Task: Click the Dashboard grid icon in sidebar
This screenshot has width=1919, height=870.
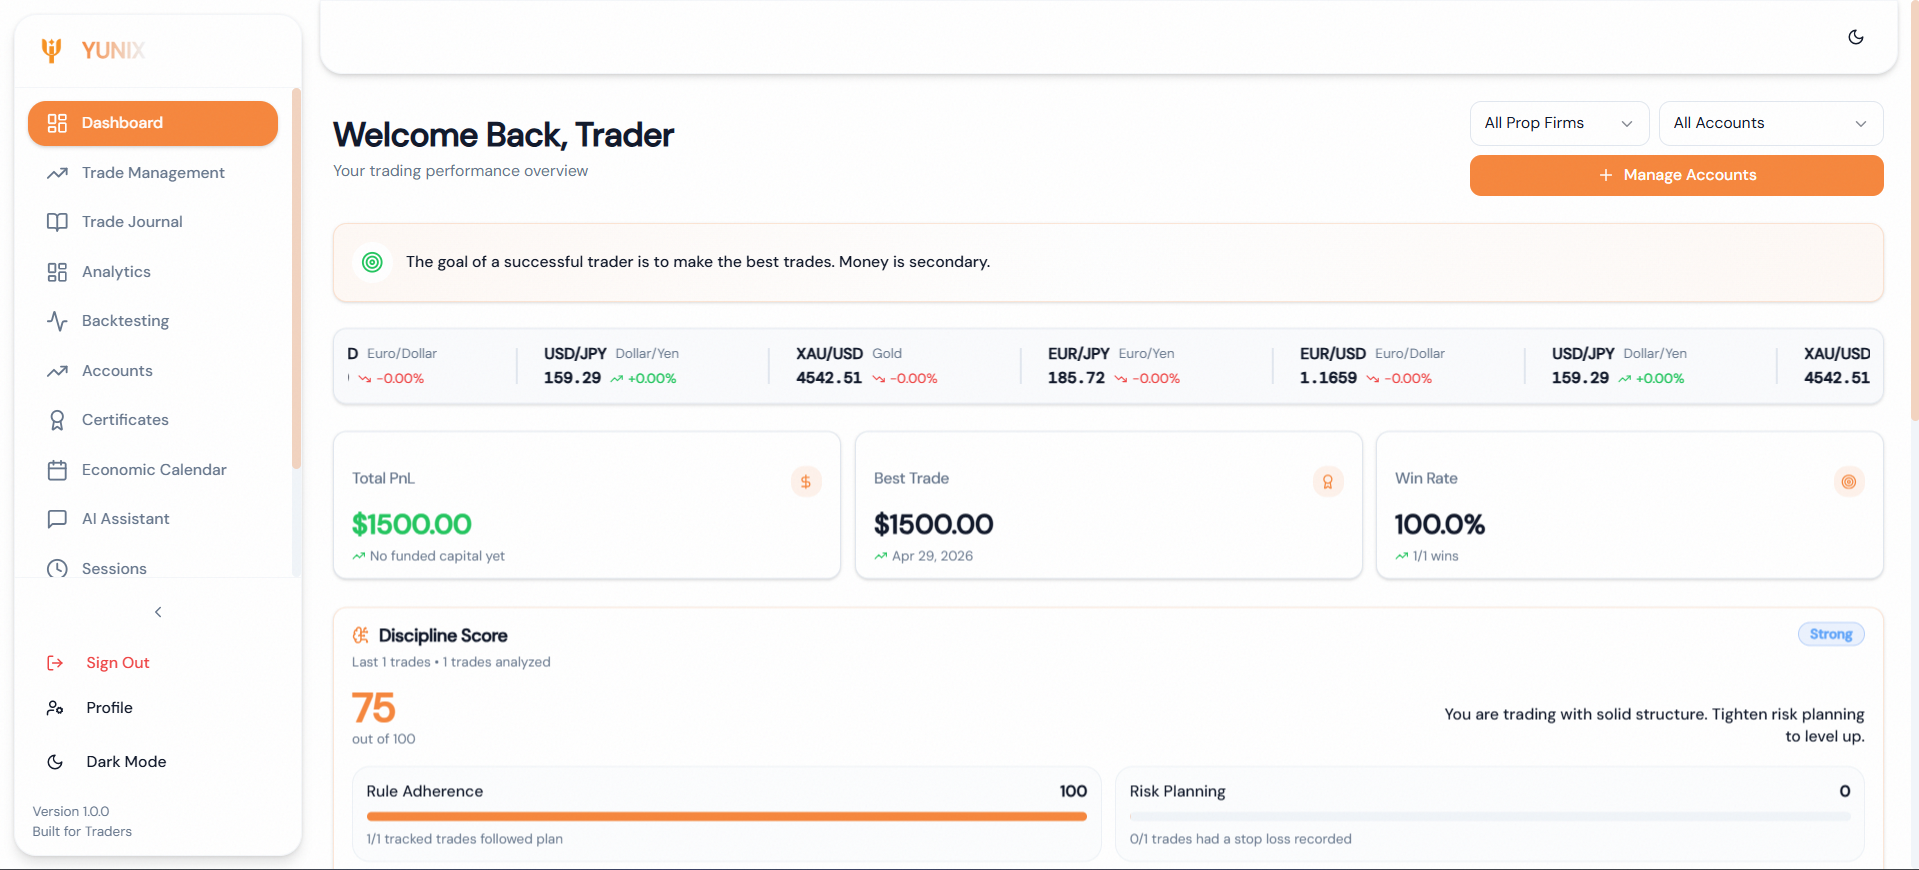Action: pyautogui.click(x=57, y=123)
